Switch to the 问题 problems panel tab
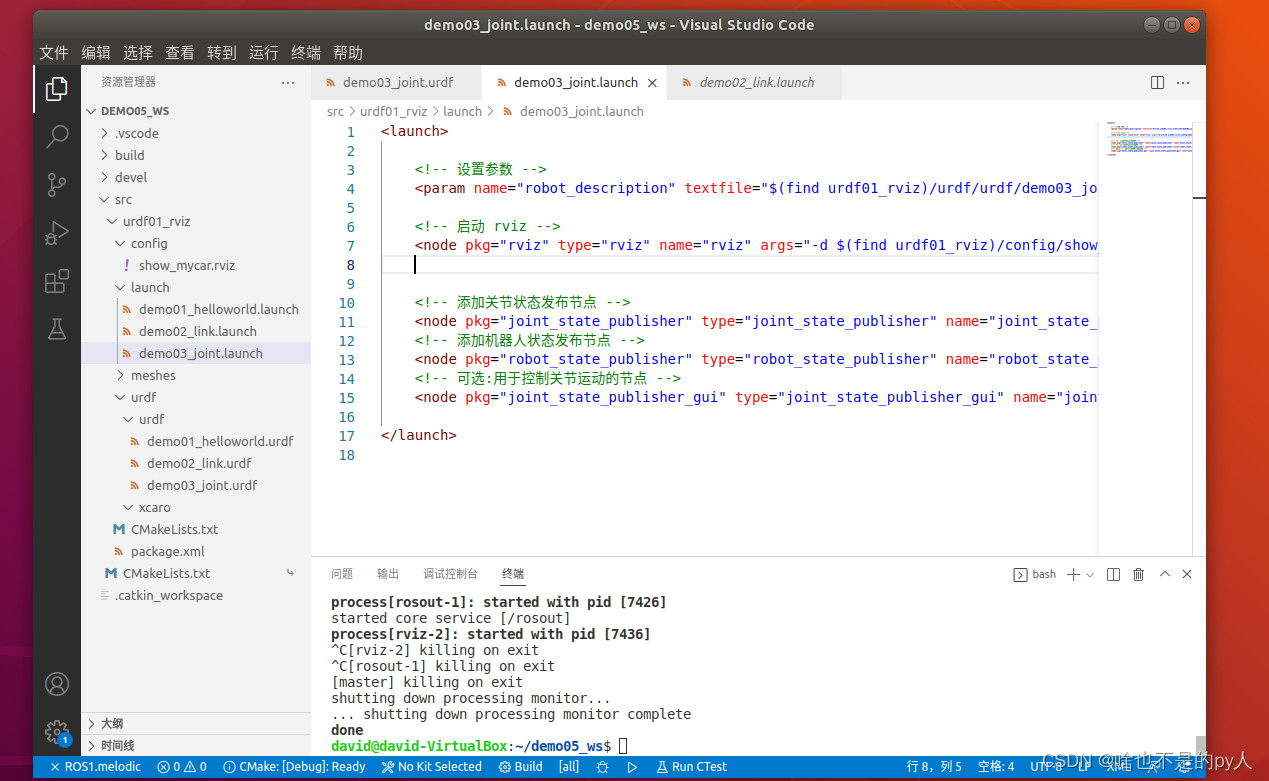Image resolution: width=1269 pixels, height=781 pixels. pos(342,574)
